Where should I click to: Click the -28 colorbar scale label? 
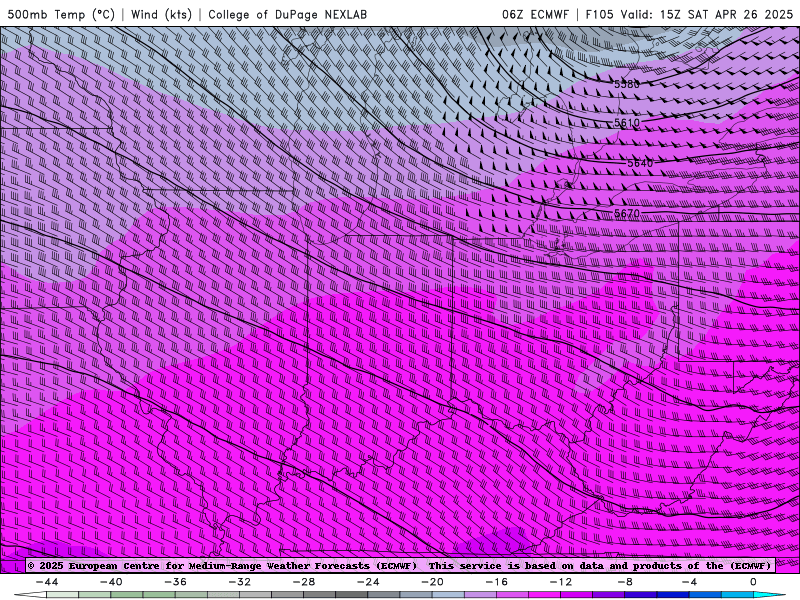304,582
